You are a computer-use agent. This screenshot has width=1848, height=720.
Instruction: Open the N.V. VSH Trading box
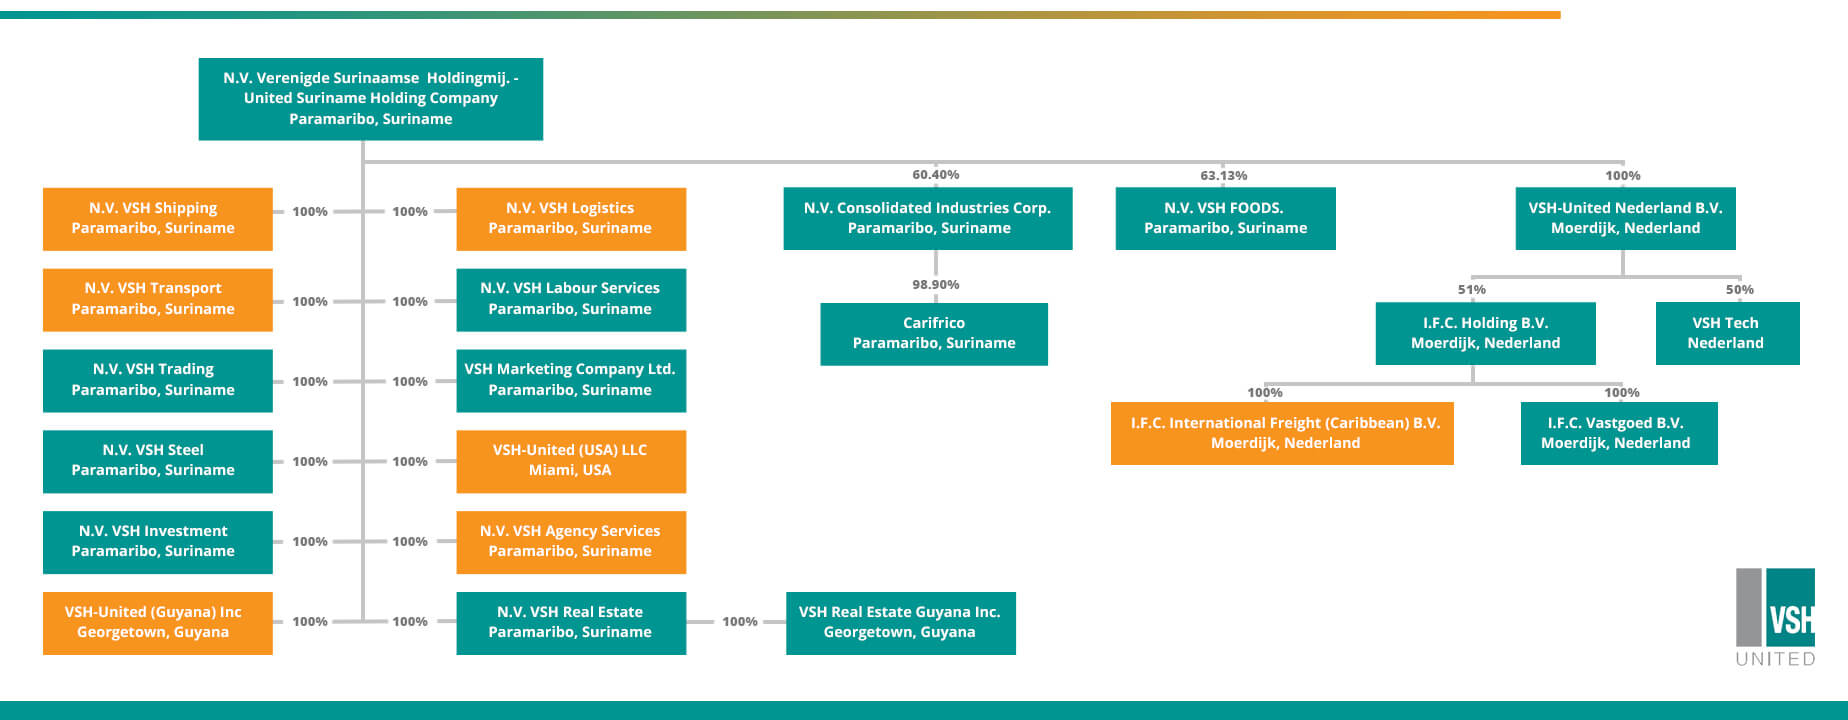point(157,380)
